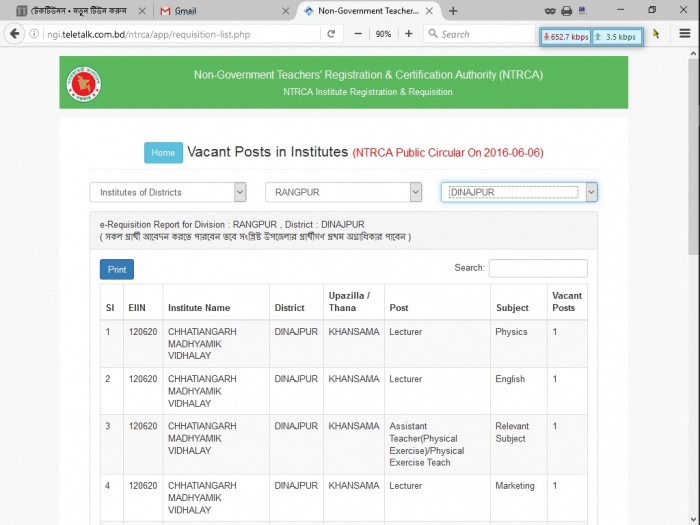This screenshot has height=525, width=700.
Task: Sort by the District column header
Action: tap(296, 302)
